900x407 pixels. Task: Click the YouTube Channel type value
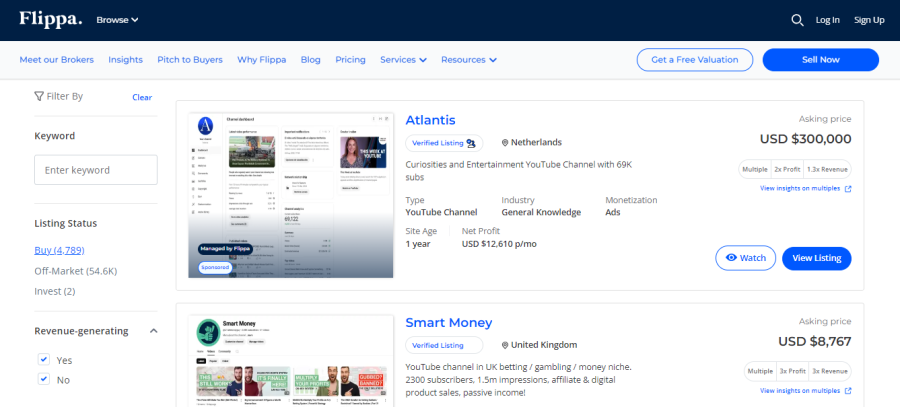click(441, 212)
